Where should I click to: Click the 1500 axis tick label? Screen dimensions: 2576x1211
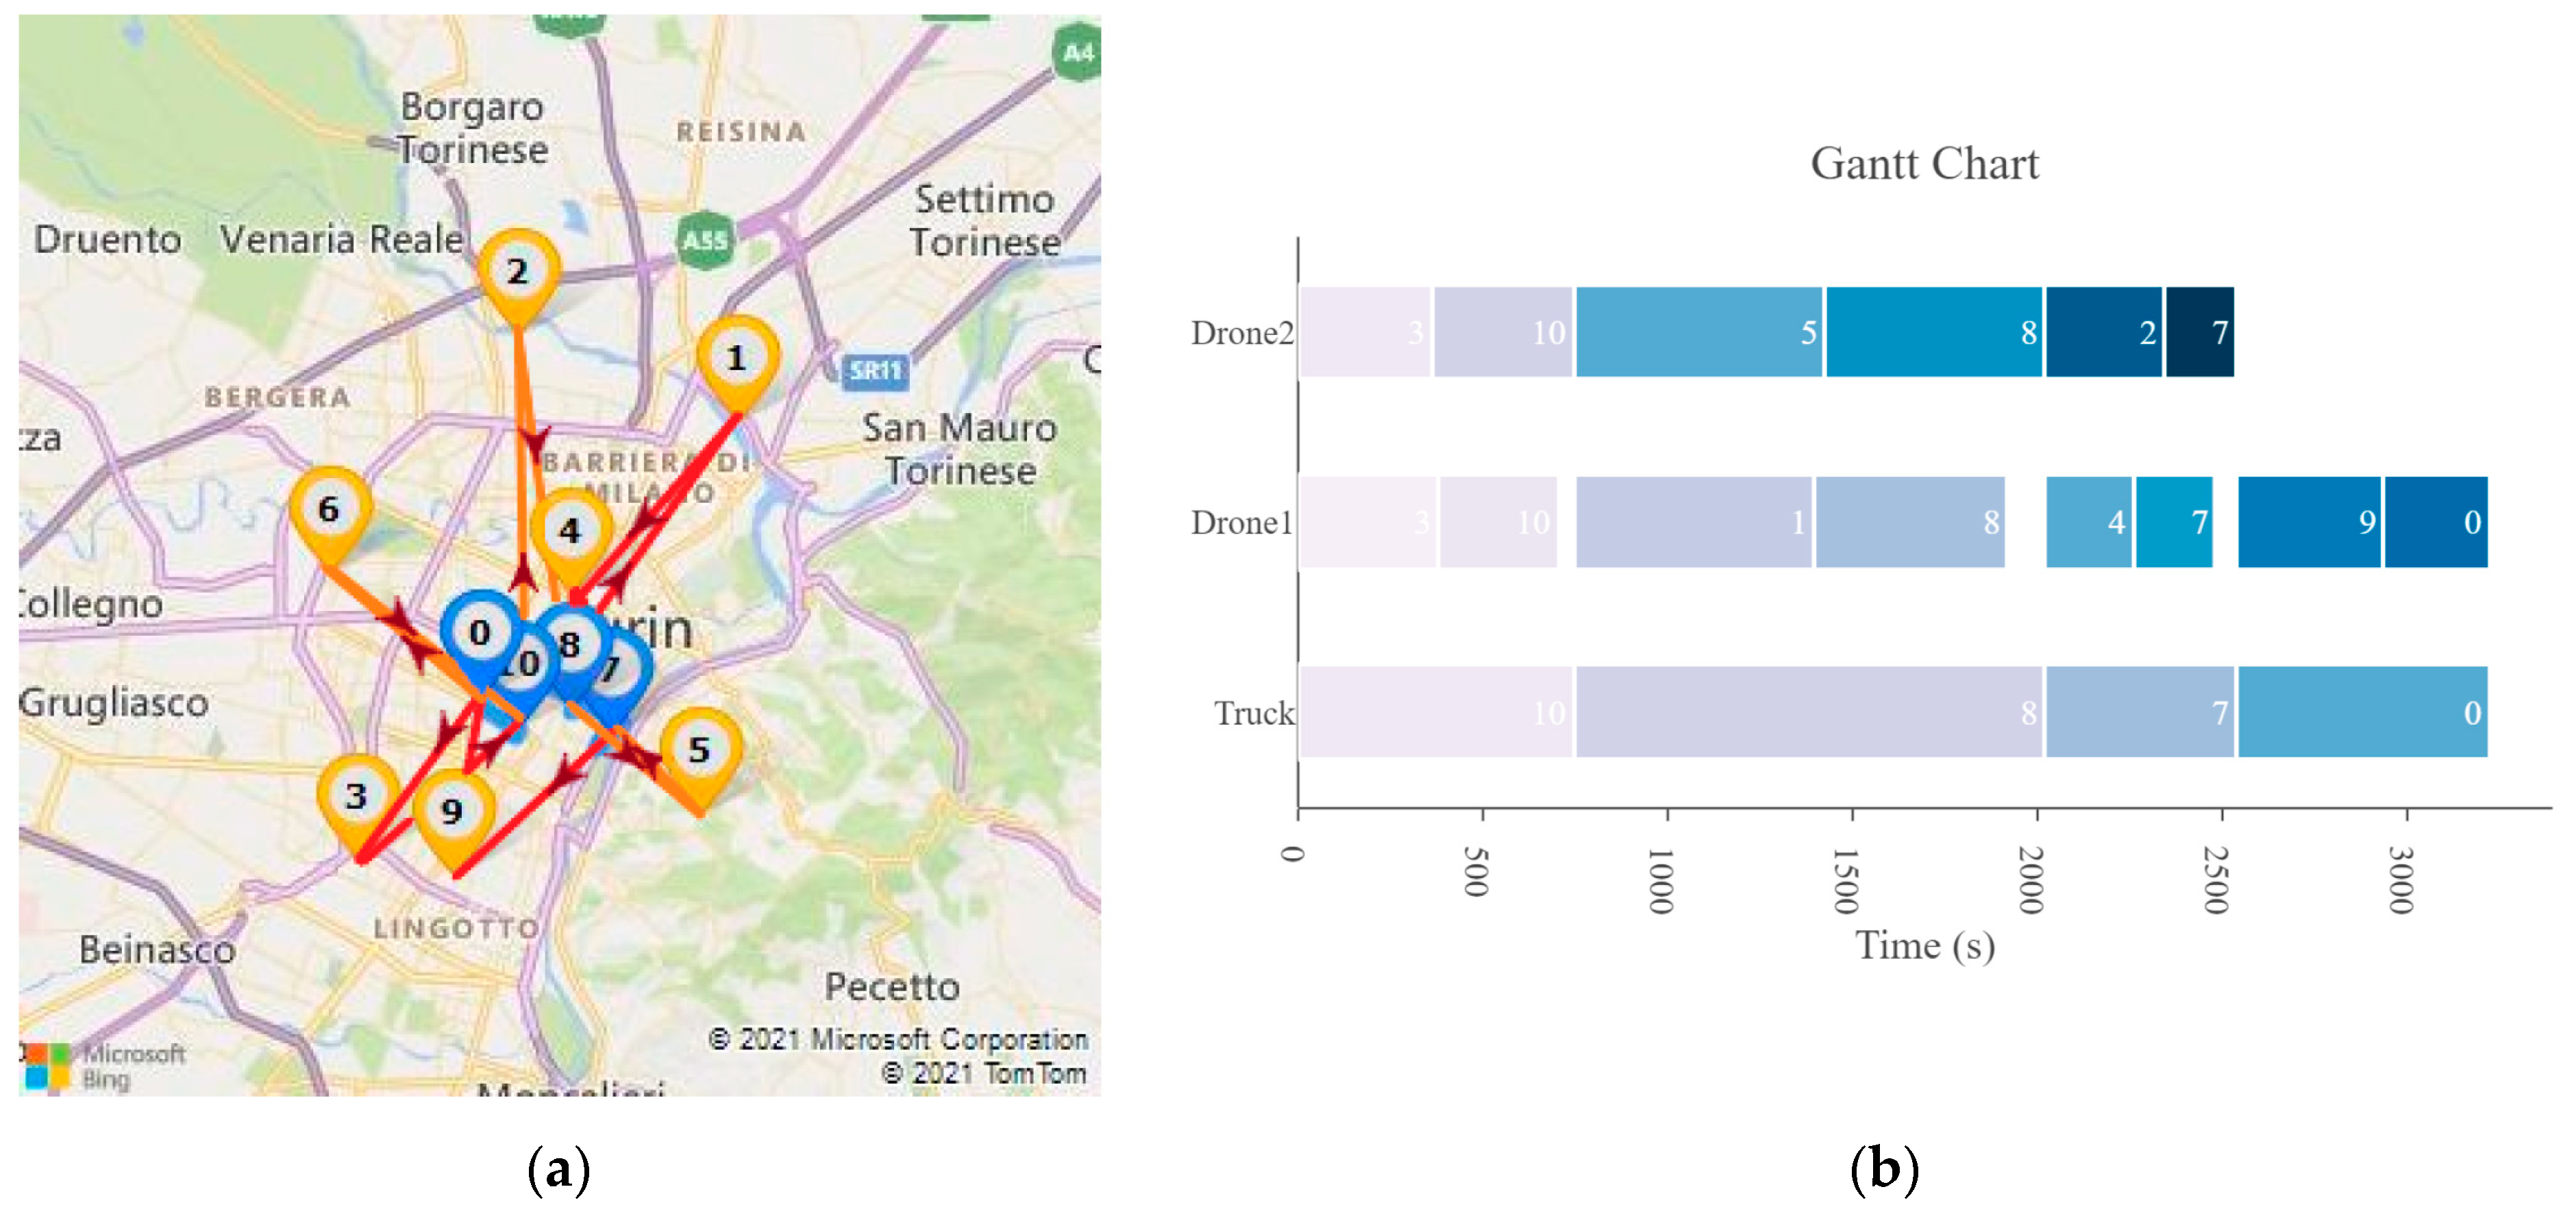pos(1846,880)
